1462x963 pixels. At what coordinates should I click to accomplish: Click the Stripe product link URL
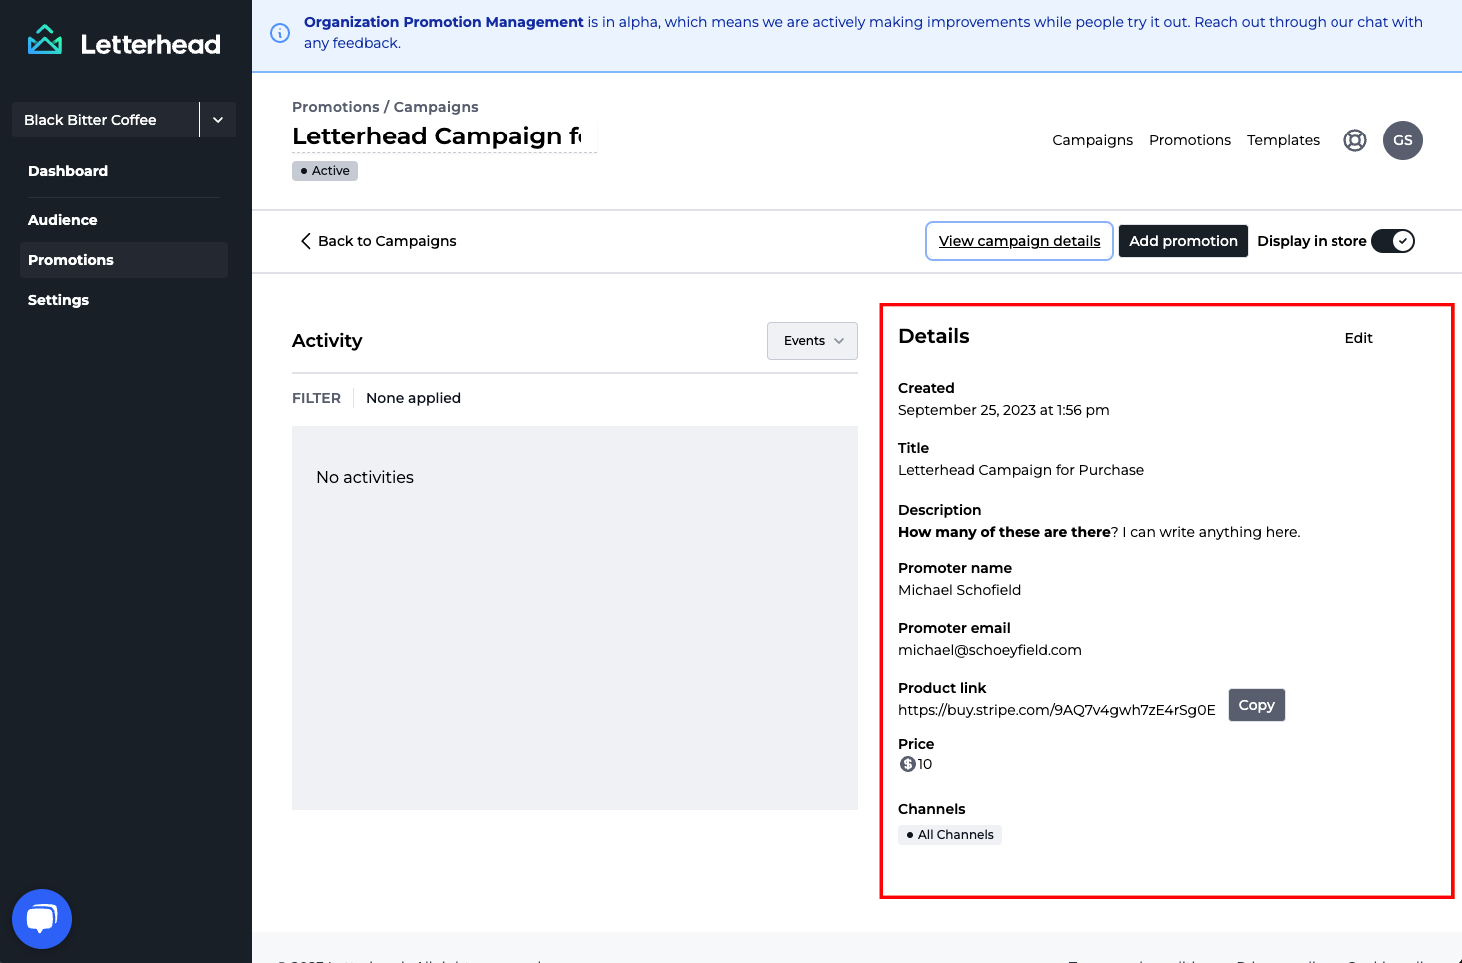point(1057,710)
